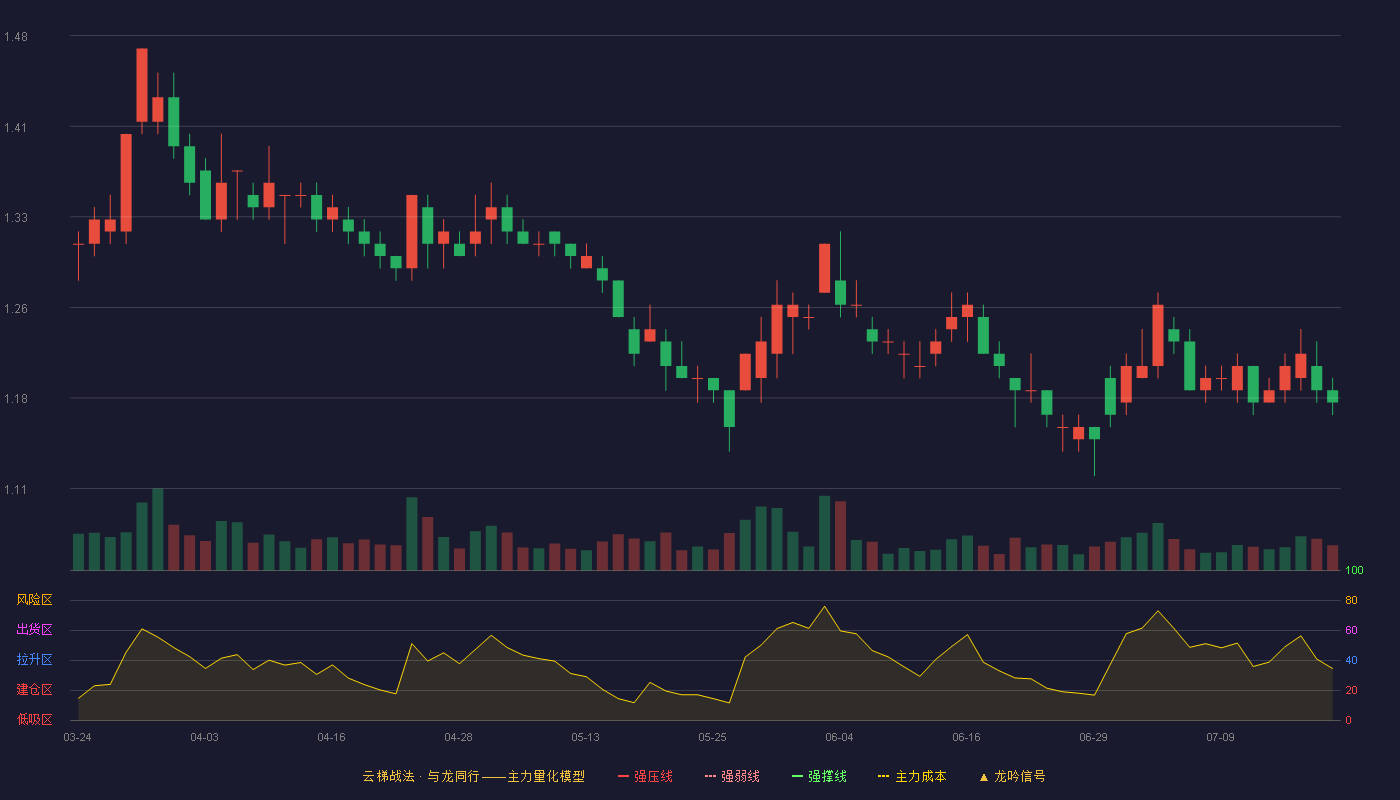
Task: Click the pink dotted icon beside 强弱线
Action: 711,776
